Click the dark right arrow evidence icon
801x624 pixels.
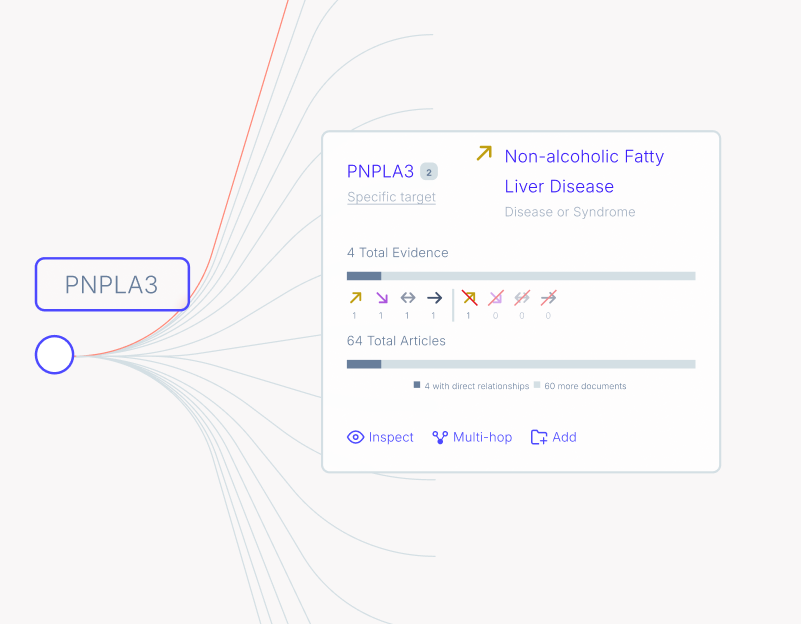pyautogui.click(x=434, y=298)
